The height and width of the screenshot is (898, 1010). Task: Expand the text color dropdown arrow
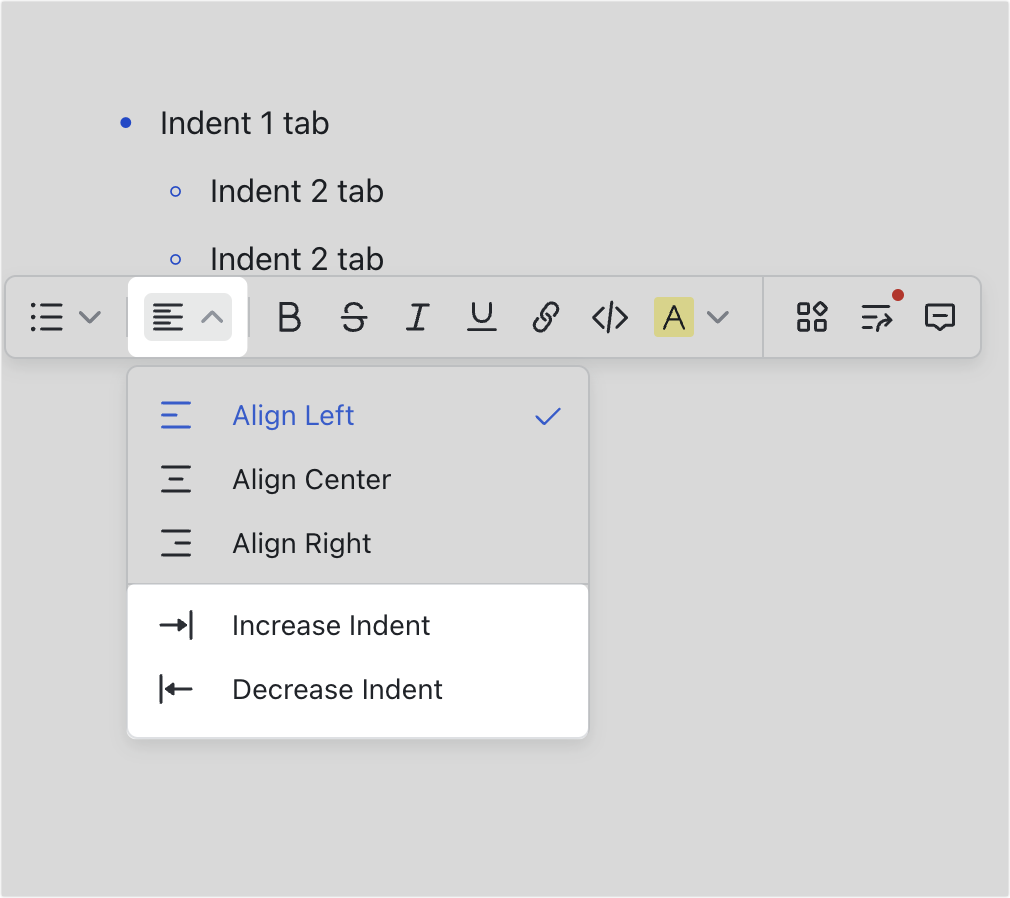pyautogui.click(x=718, y=317)
